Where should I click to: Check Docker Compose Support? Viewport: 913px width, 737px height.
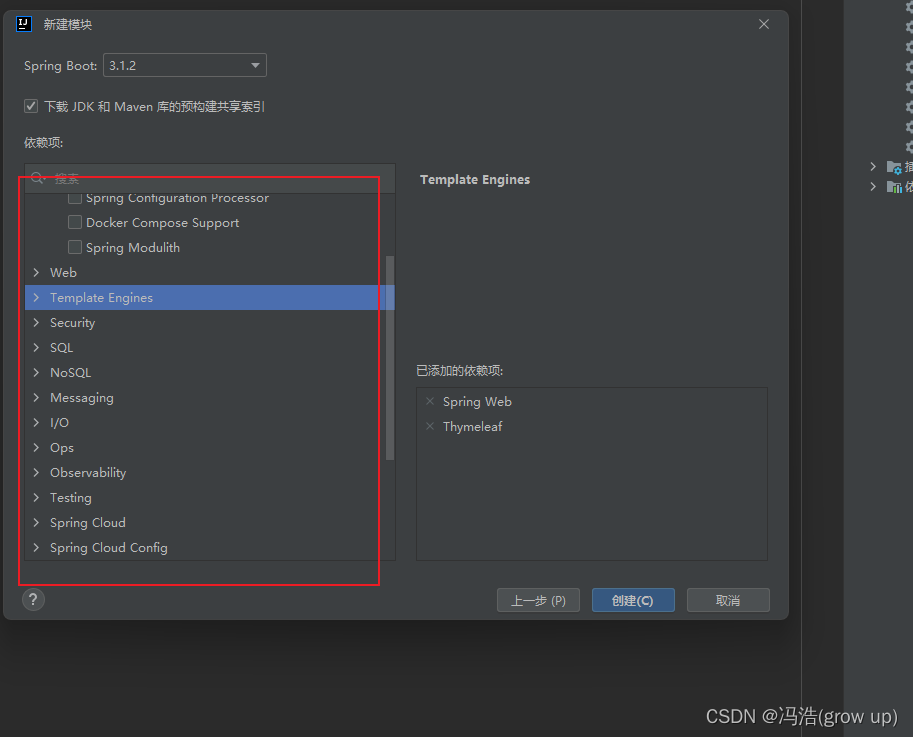click(x=75, y=222)
